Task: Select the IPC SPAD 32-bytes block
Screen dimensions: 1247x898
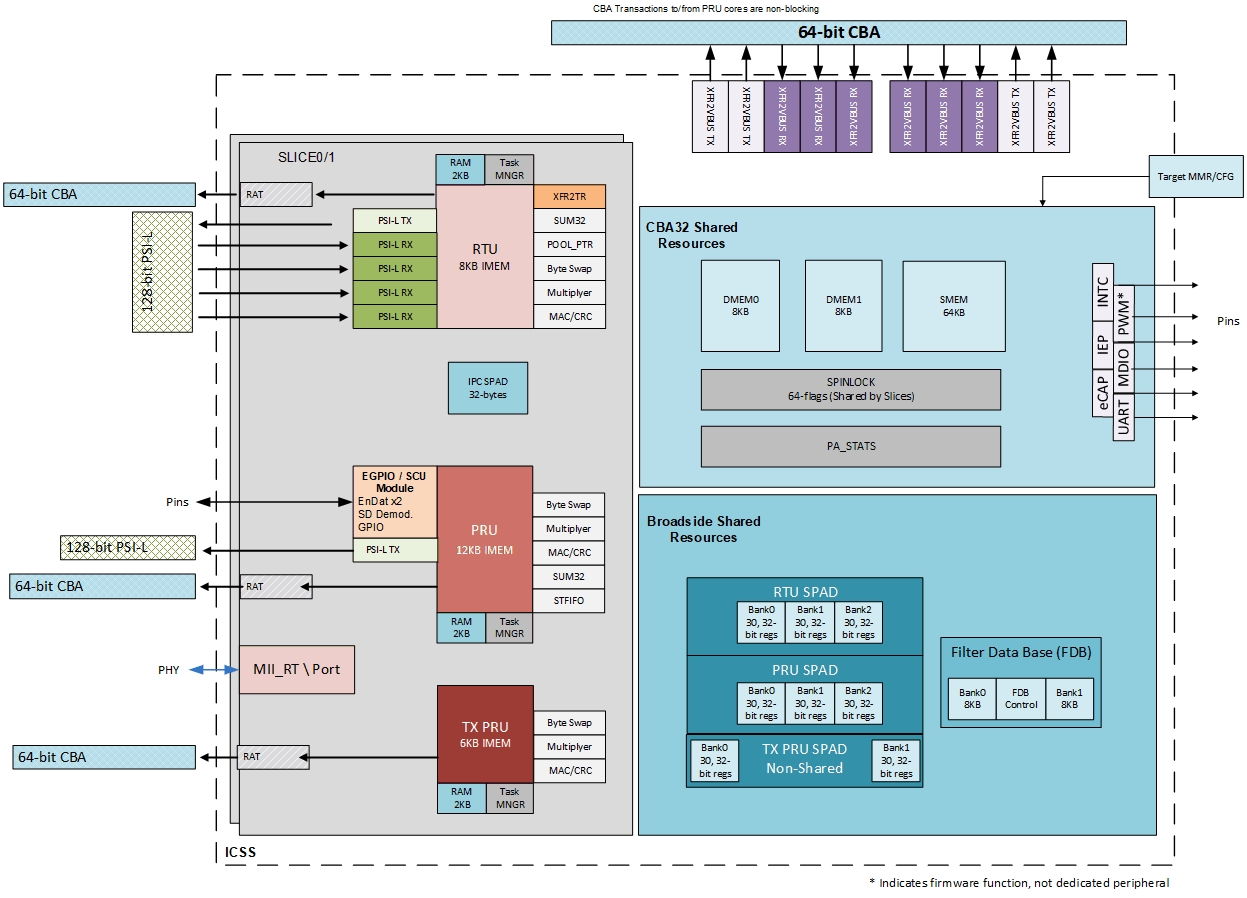Action: [x=487, y=388]
